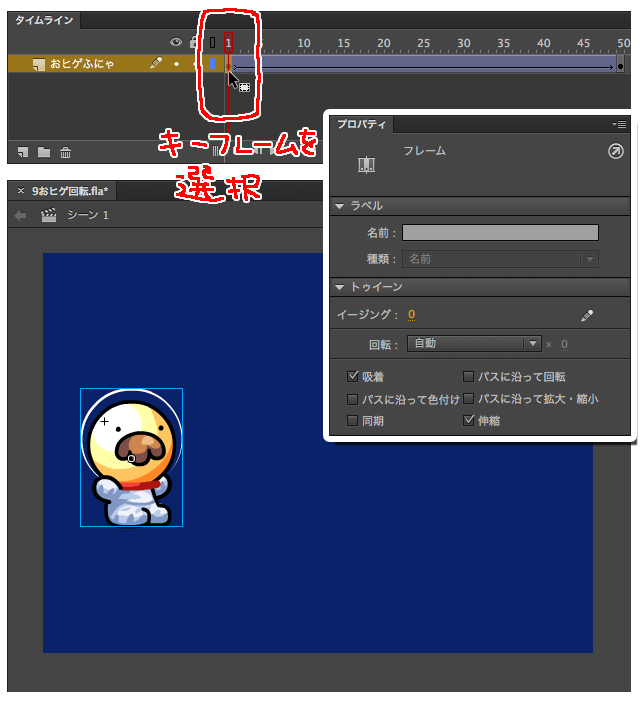643x702 pixels.
Task: Switch to the 9おヒゲ回転.fla document tab
Action: click(x=70, y=191)
